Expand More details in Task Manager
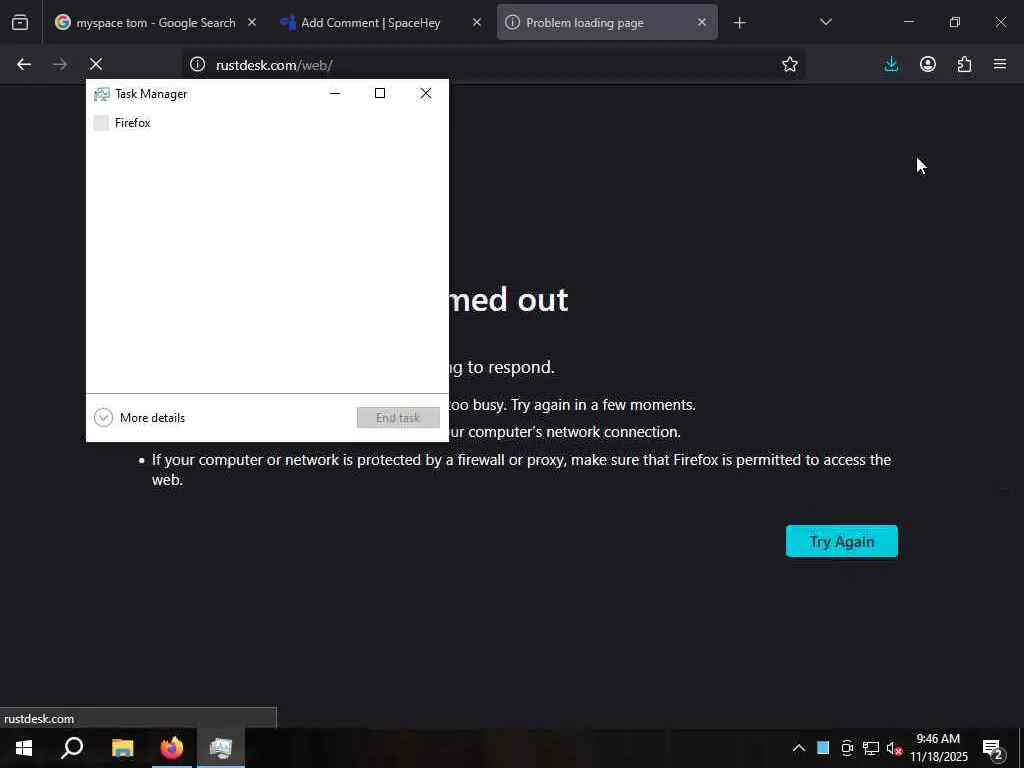This screenshot has height=768, width=1024. click(140, 417)
